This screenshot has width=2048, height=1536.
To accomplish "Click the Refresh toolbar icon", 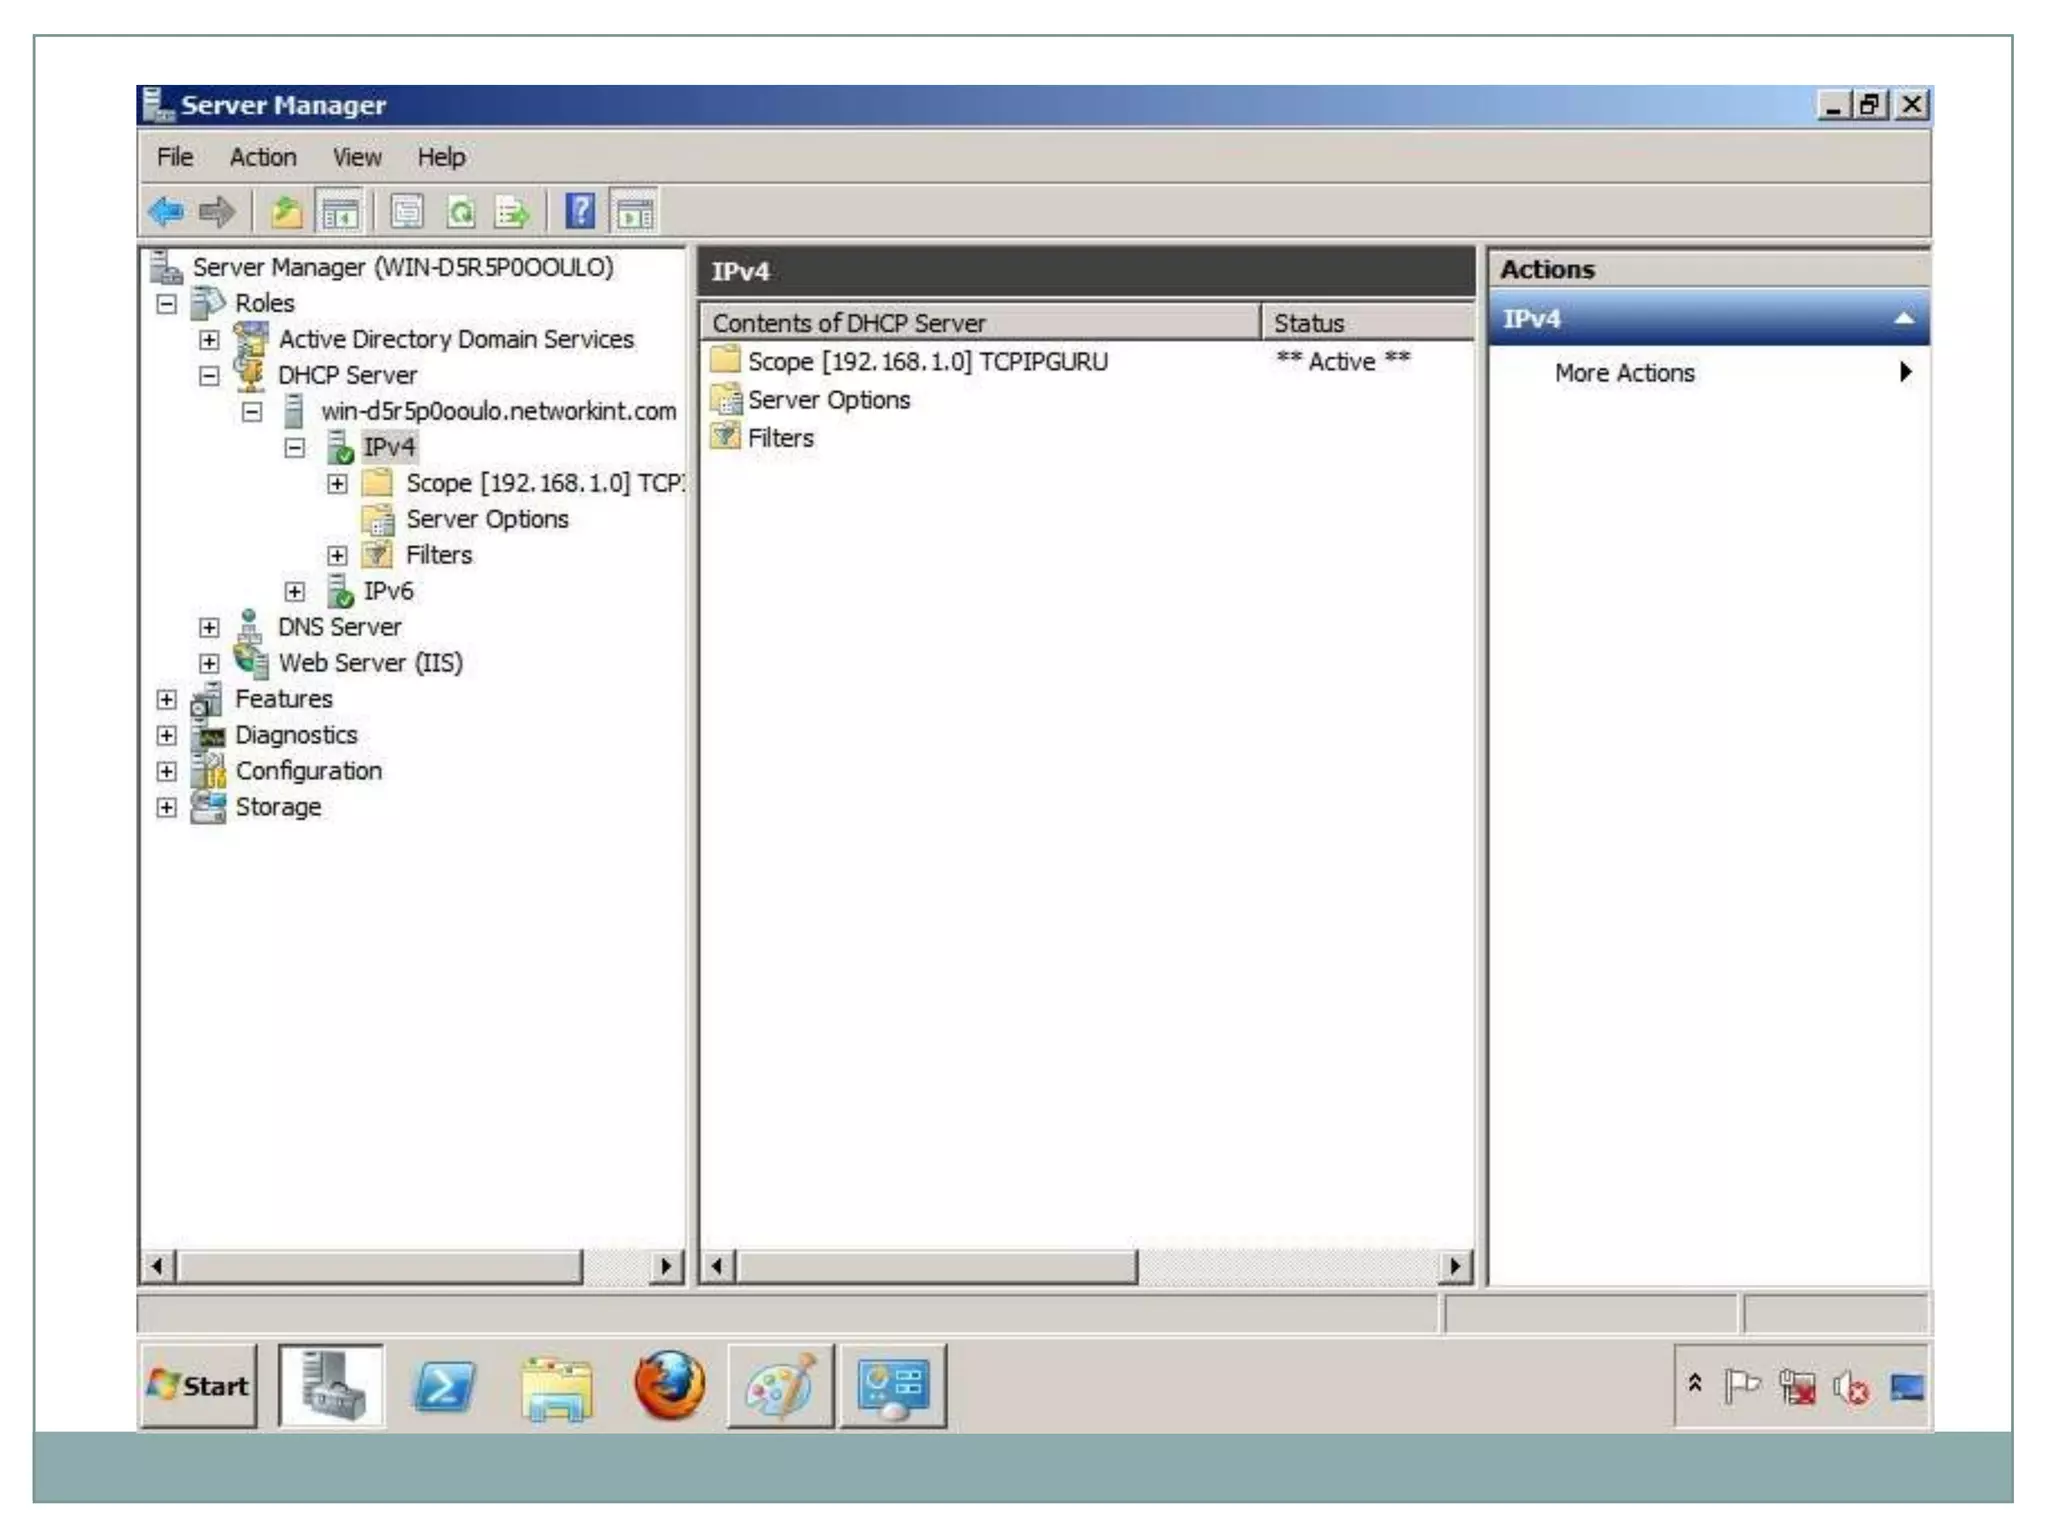I will click(461, 212).
